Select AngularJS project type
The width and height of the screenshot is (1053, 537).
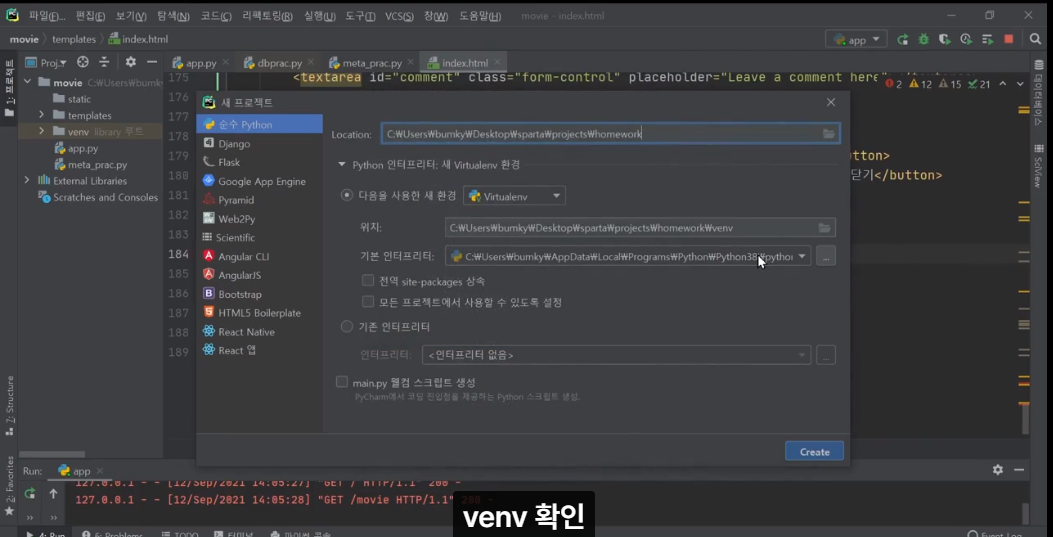click(259, 275)
